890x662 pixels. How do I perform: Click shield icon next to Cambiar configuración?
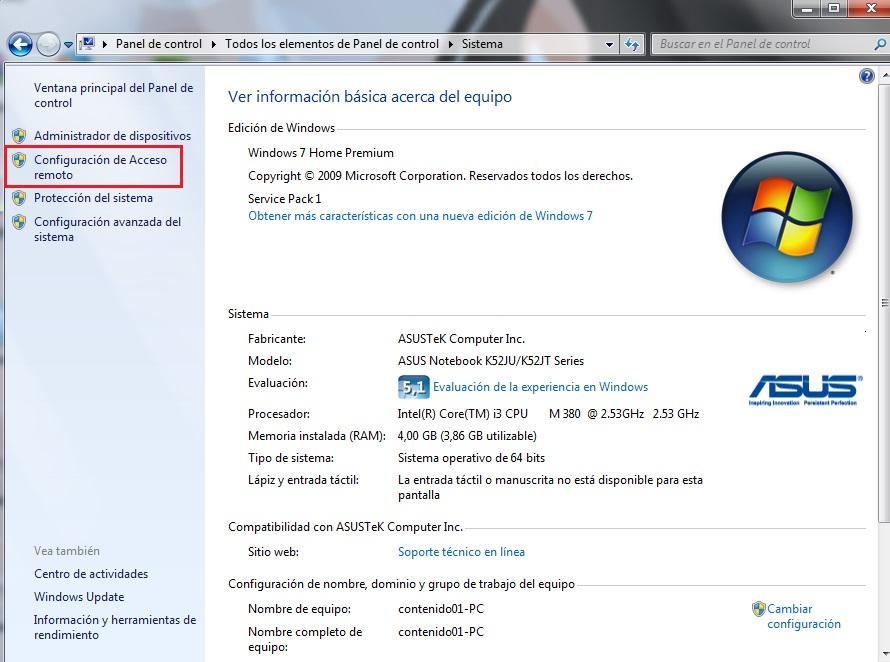click(x=759, y=609)
